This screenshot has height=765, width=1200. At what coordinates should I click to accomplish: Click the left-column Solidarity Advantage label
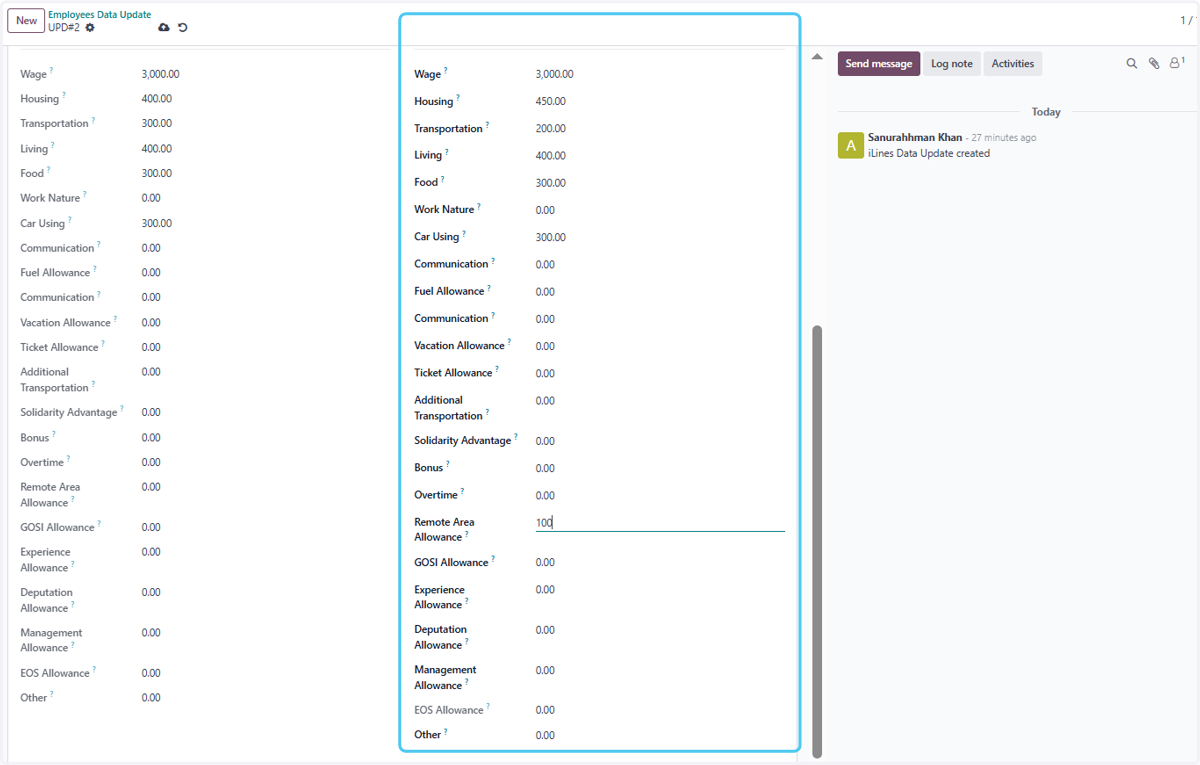coord(69,412)
